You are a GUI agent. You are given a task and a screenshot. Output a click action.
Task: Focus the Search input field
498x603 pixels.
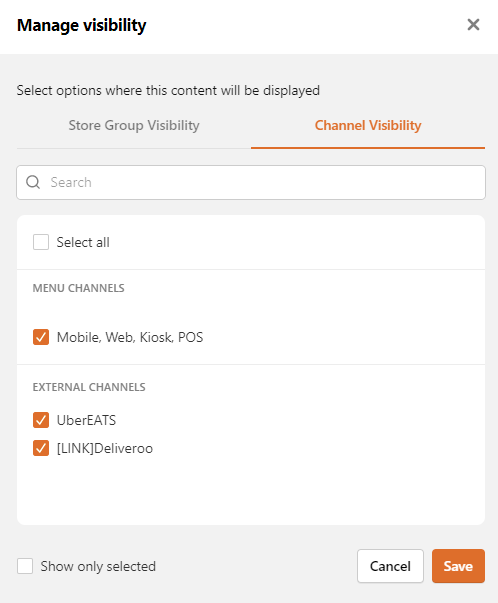point(251,182)
